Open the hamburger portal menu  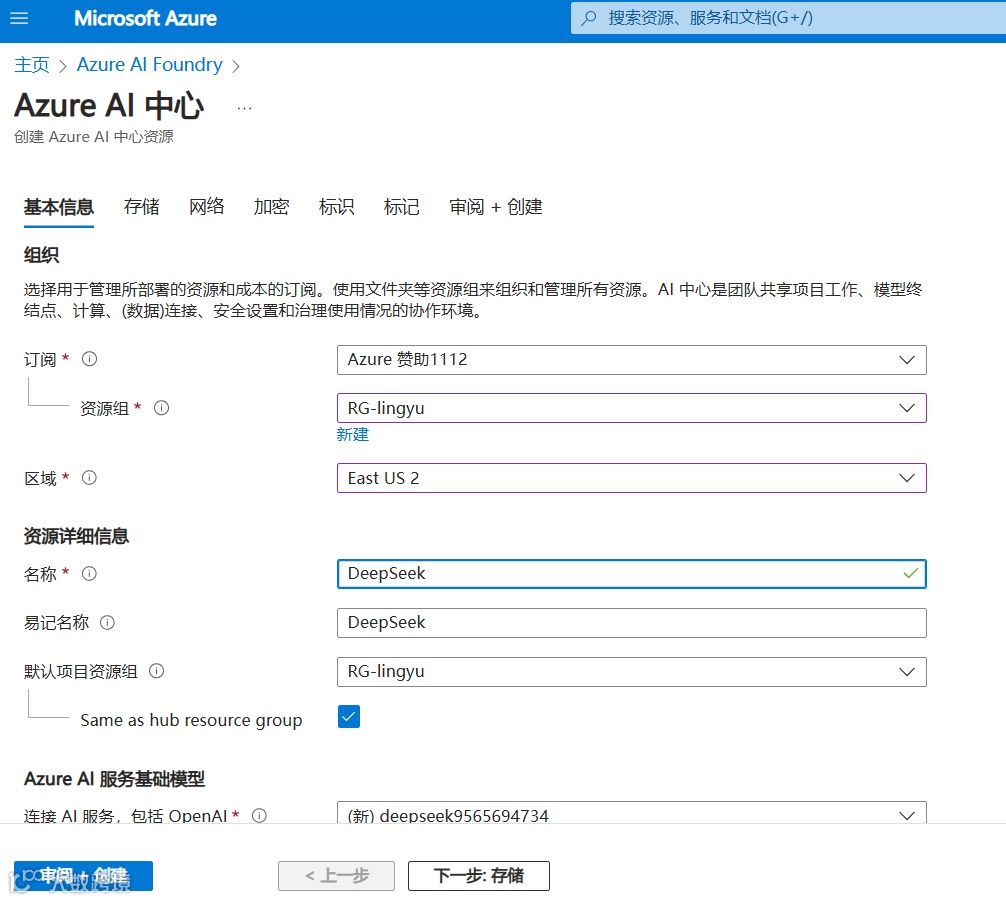19,18
